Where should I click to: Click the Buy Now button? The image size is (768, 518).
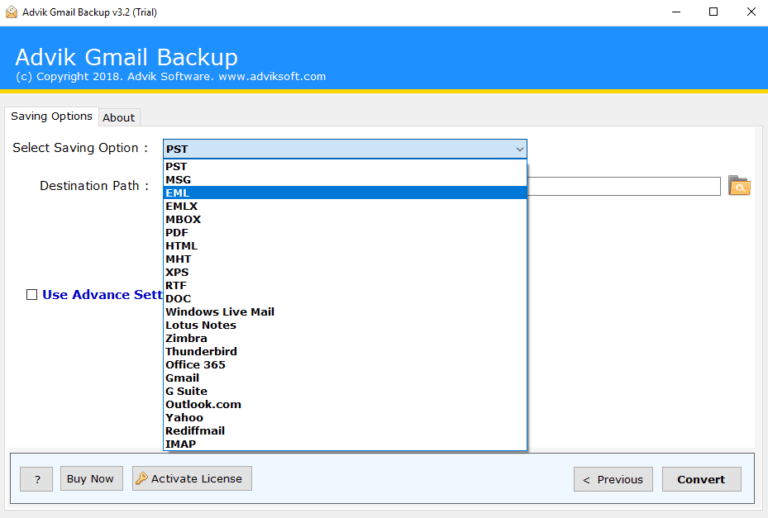pos(91,478)
